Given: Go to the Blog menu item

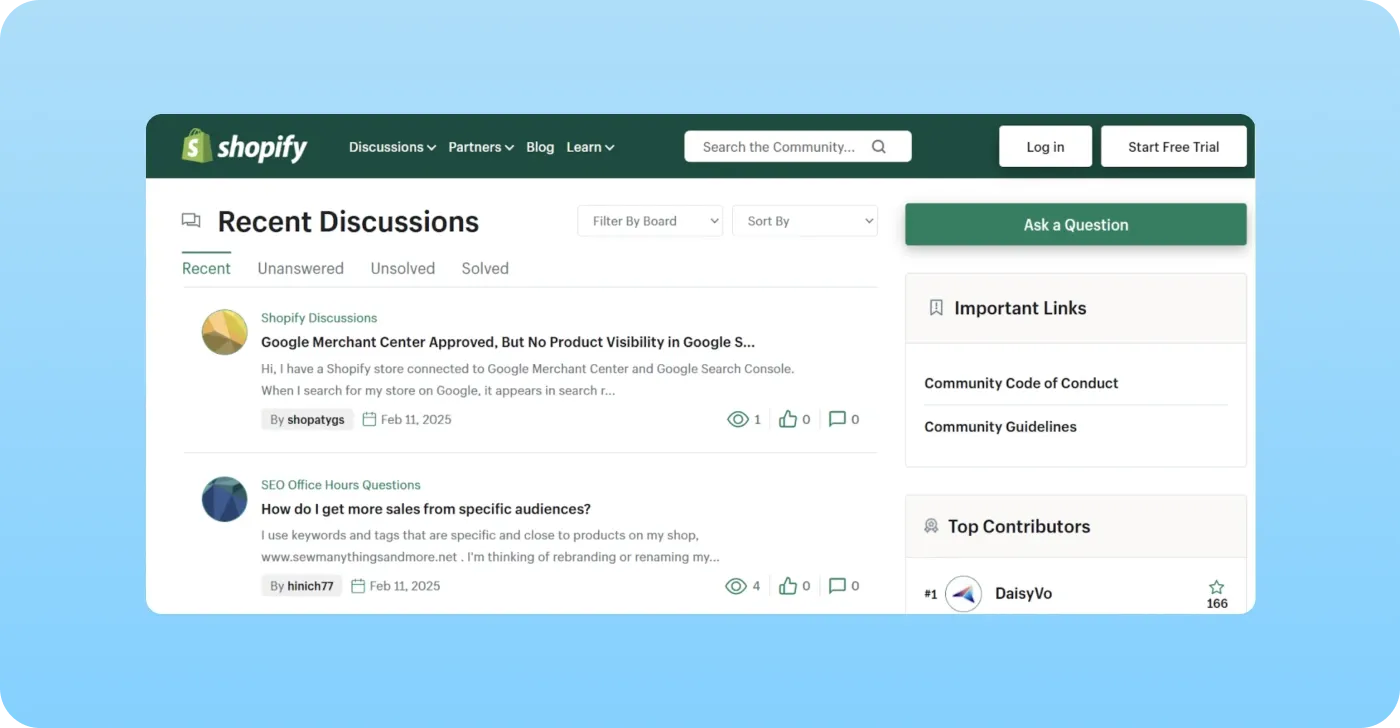Looking at the screenshot, I should 540,147.
